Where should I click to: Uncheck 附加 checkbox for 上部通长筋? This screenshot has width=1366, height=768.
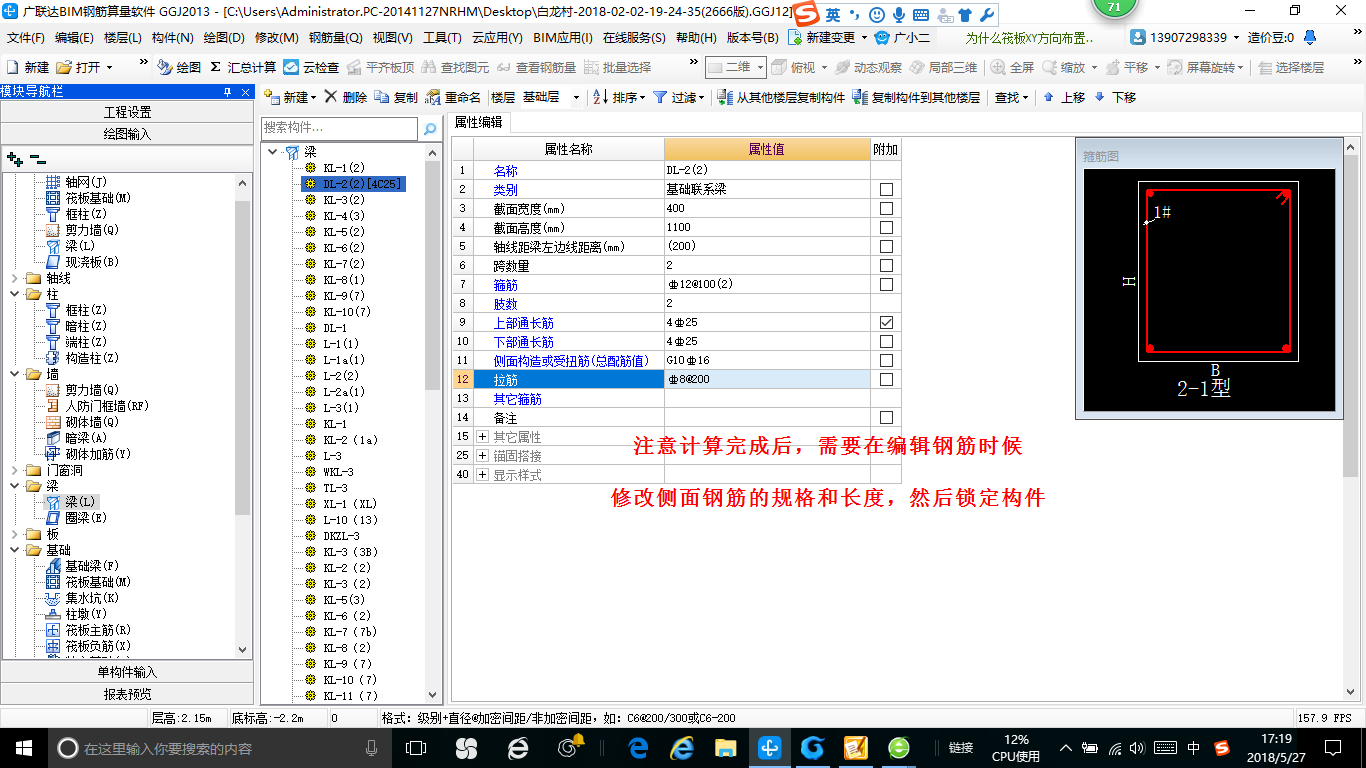(x=886, y=323)
